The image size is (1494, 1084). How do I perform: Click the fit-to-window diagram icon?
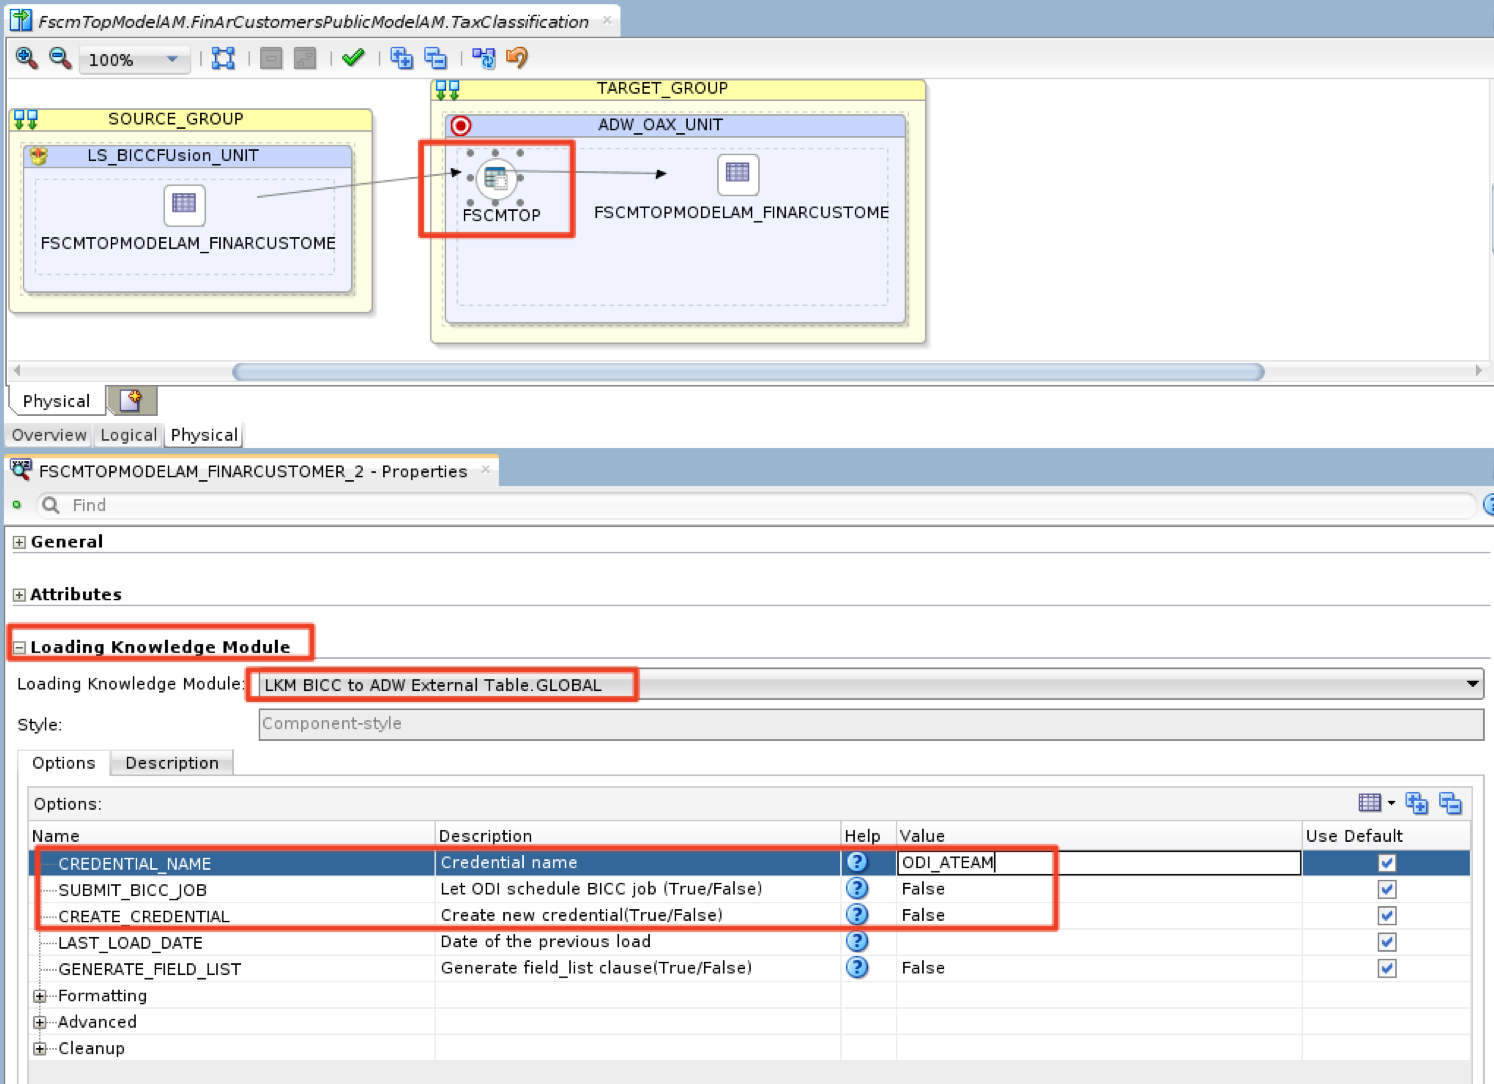tap(223, 59)
